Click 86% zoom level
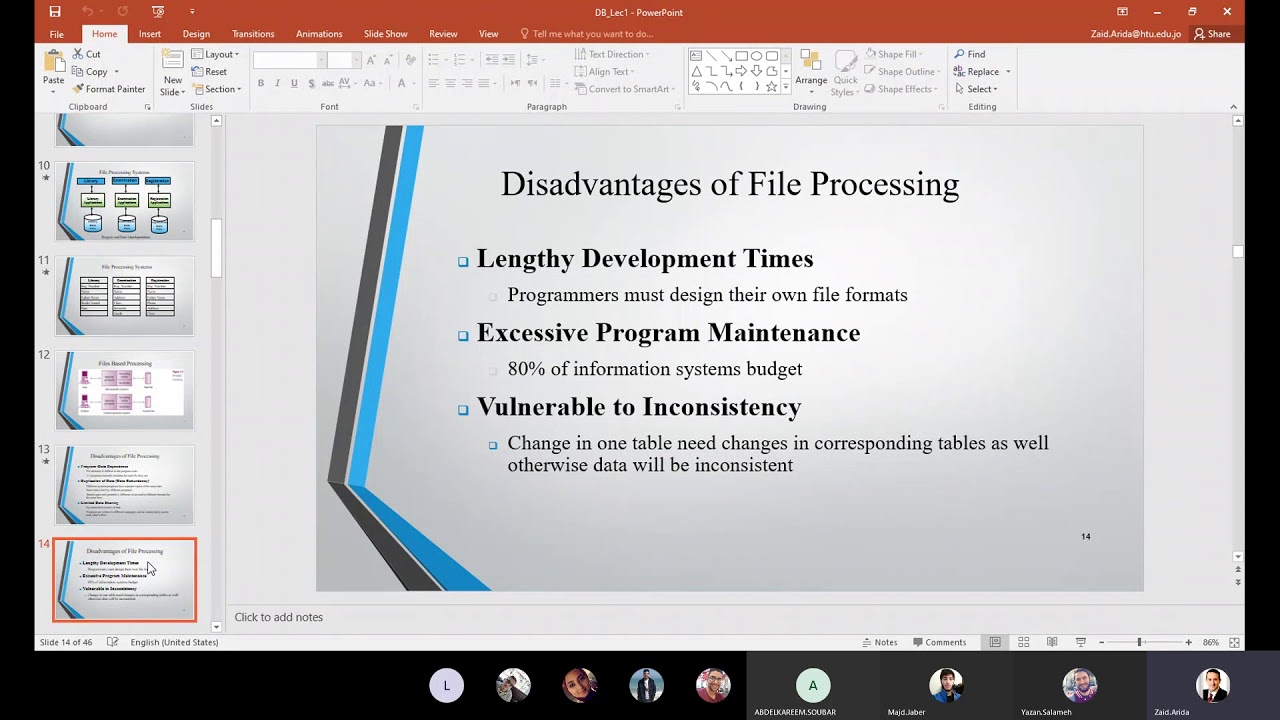This screenshot has height=720, width=1280. pyautogui.click(x=1210, y=642)
